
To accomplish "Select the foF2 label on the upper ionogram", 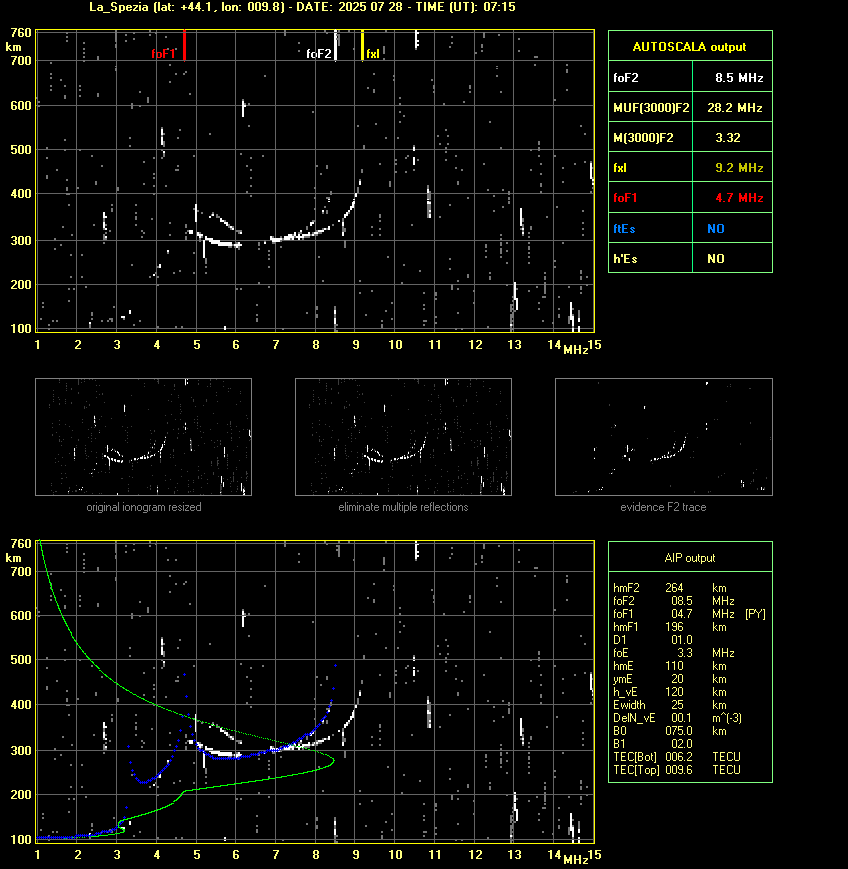I will click(x=319, y=54).
